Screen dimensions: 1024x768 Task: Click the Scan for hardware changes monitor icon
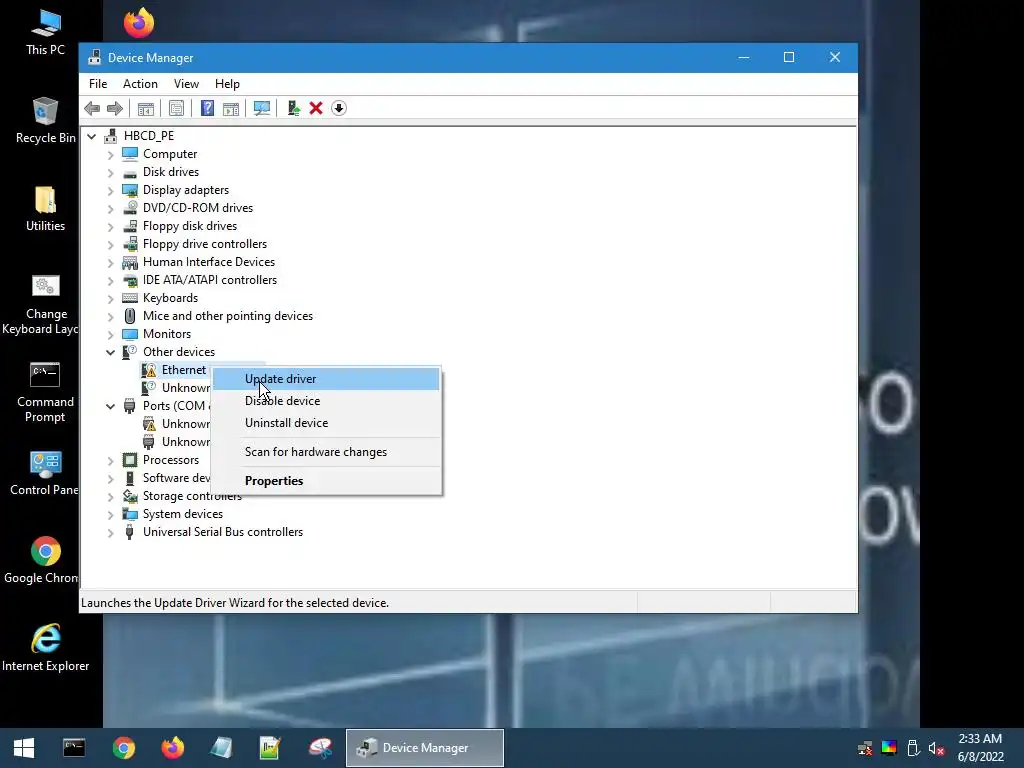(262, 108)
